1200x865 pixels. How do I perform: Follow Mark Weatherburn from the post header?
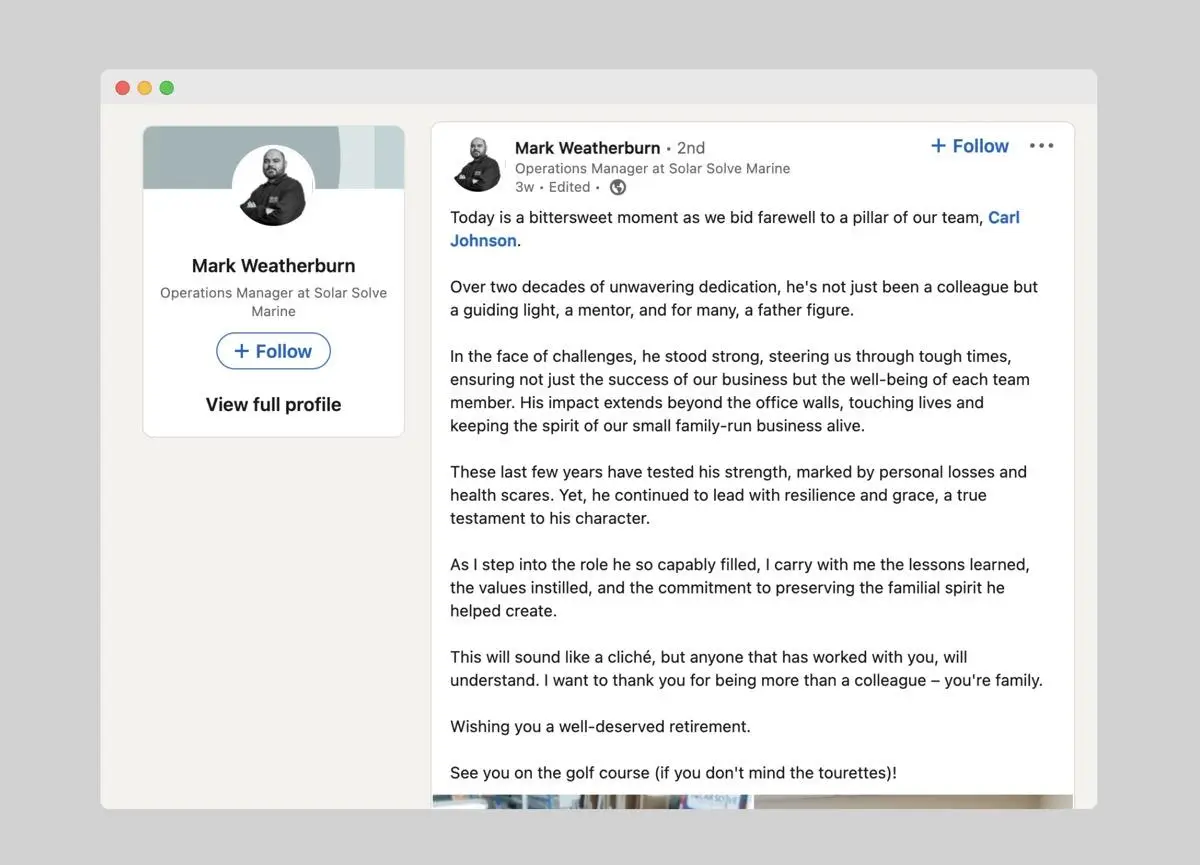(969, 146)
